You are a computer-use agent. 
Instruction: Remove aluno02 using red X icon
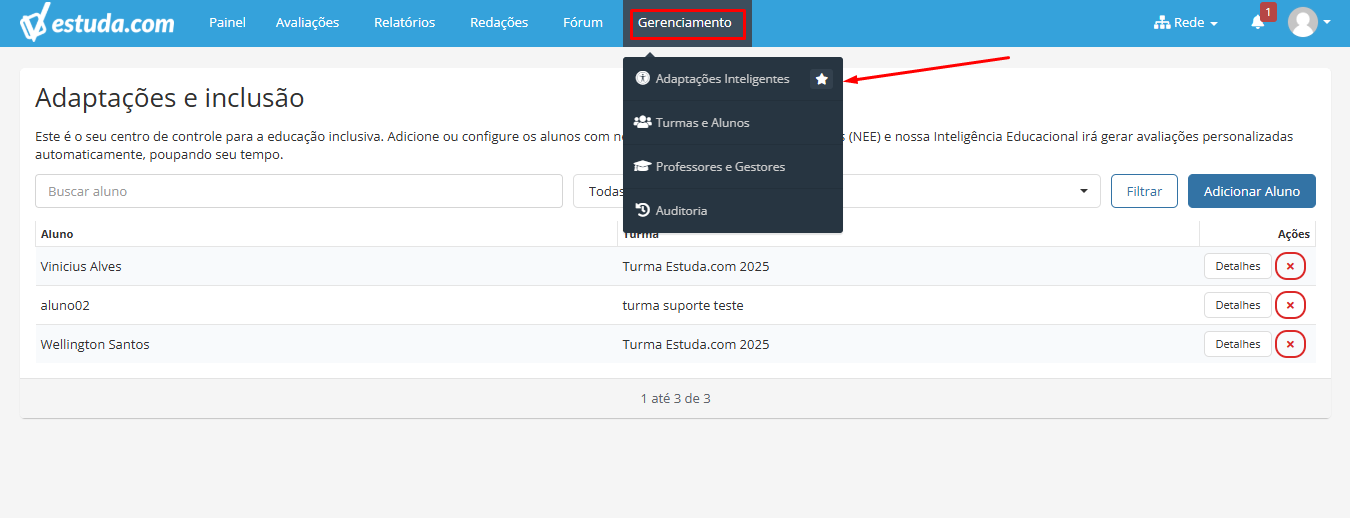tap(1290, 305)
